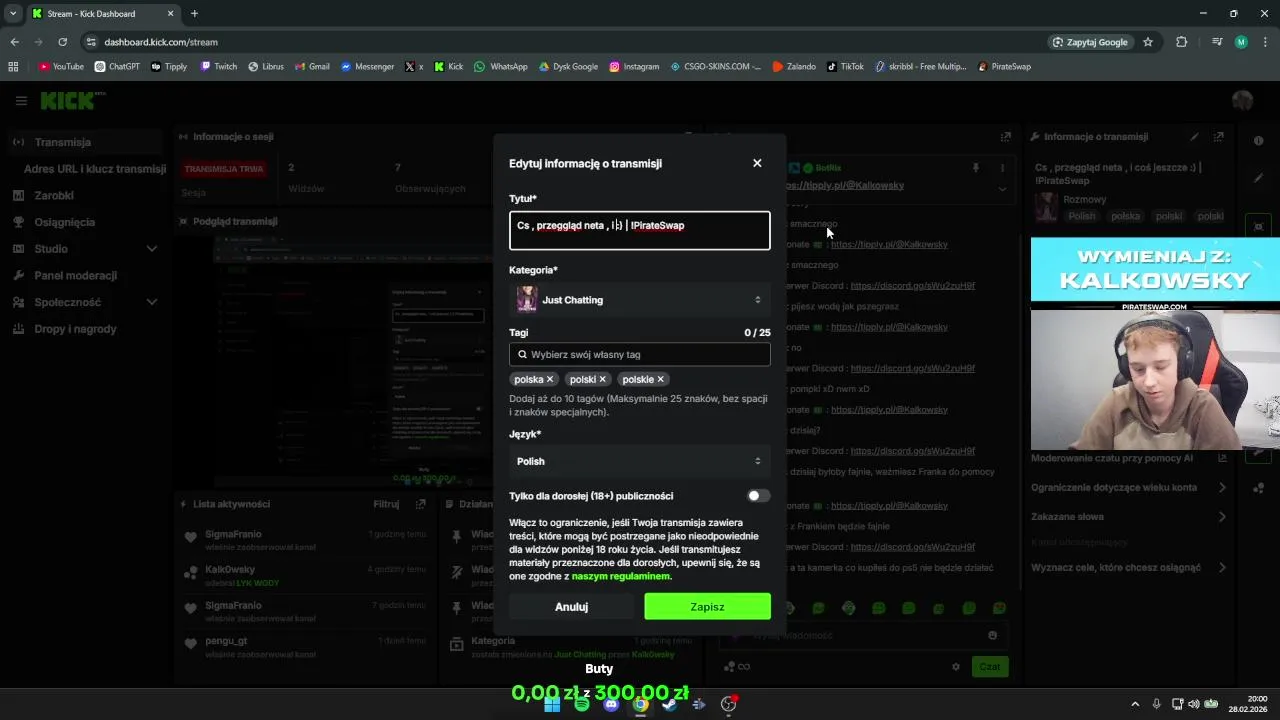Open the Windows Start menu
The height and width of the screenshot is (720, 1280).
click(x=552, y=704)
